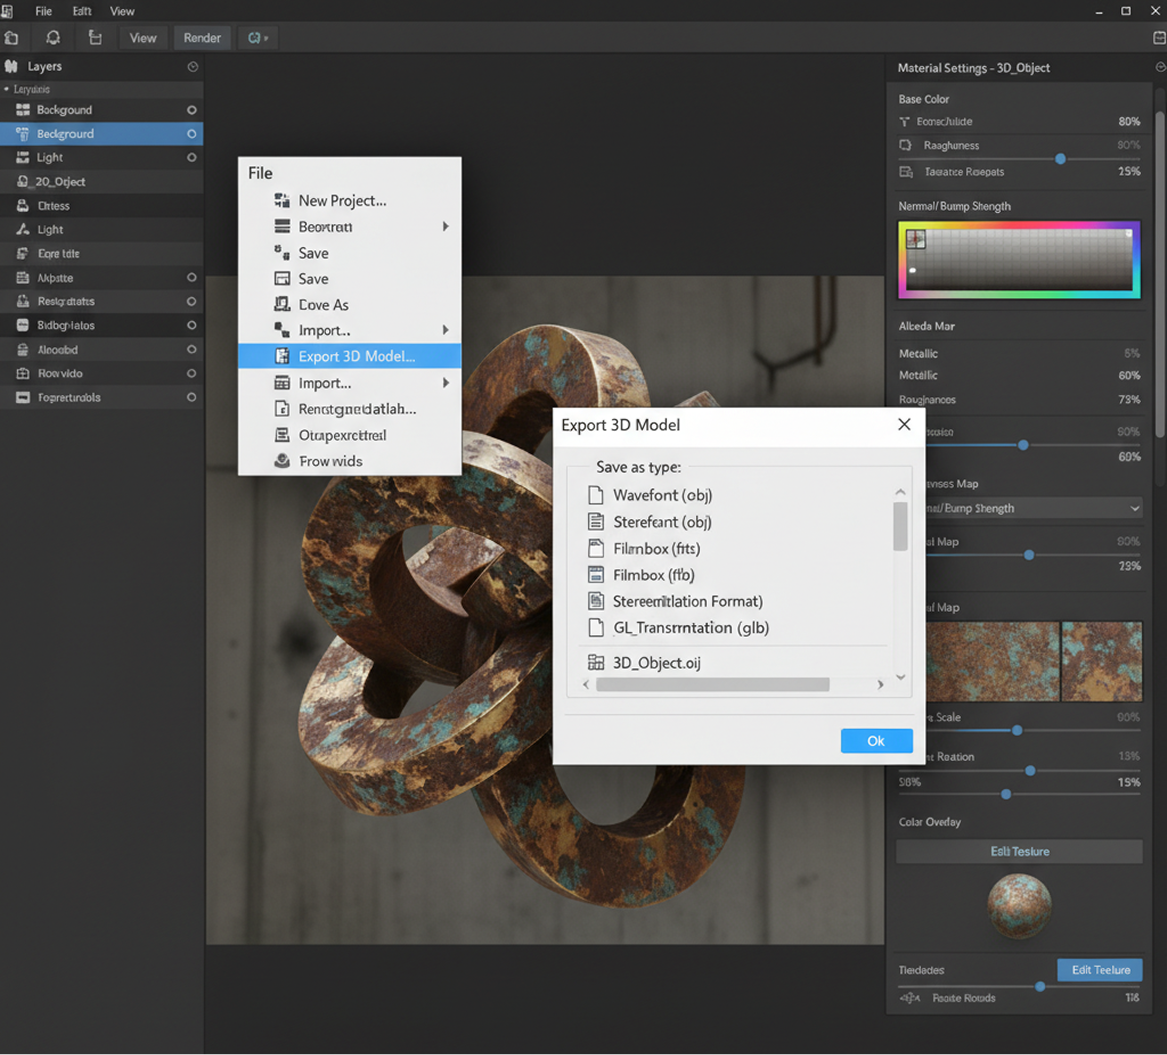Click the 3D_Object.oij file icon
The height and width of the screenshot is (1055, 1167).
596,662
